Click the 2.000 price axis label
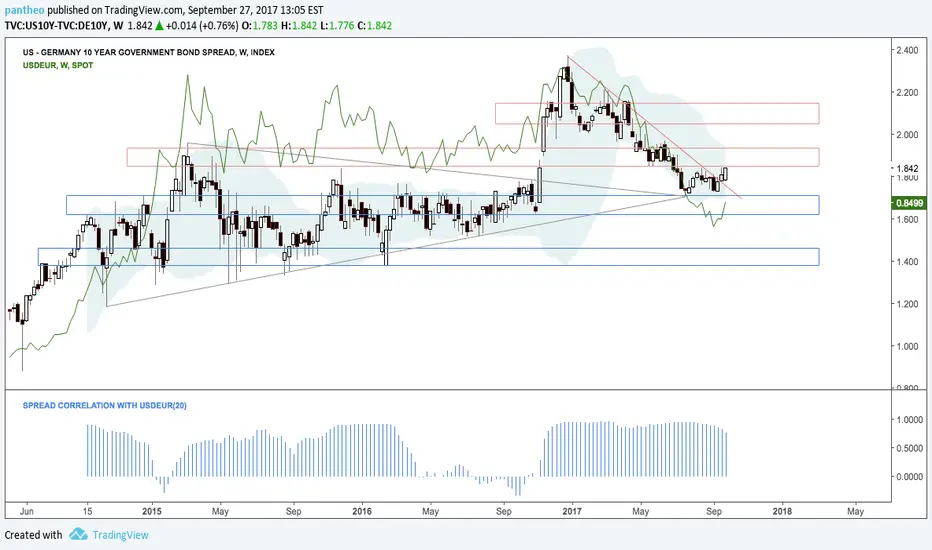The image size is (932, 550). (x=908, y=135)
